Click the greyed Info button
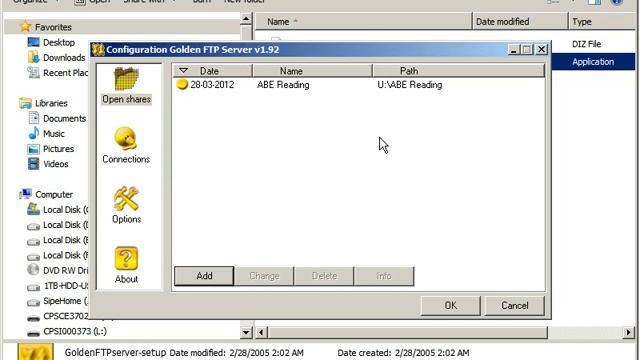640x360 pixels. coord(384,276)
